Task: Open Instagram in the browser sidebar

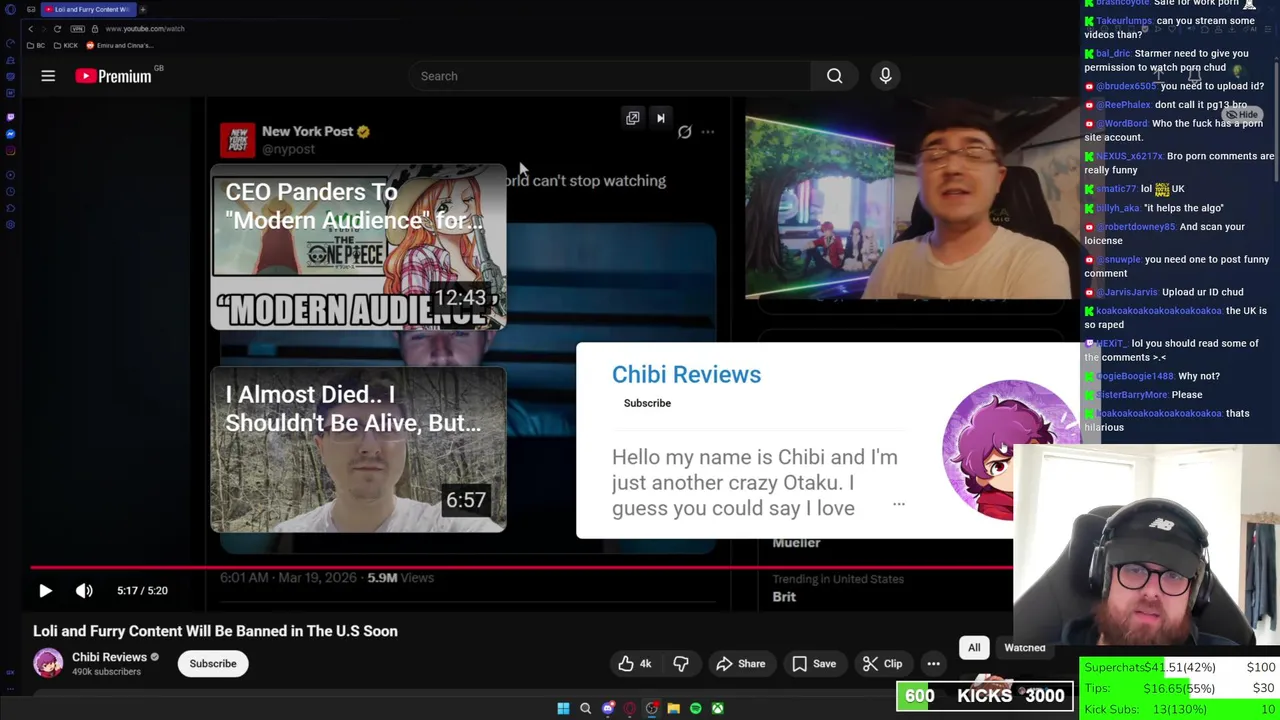Action: click(10, 152)
